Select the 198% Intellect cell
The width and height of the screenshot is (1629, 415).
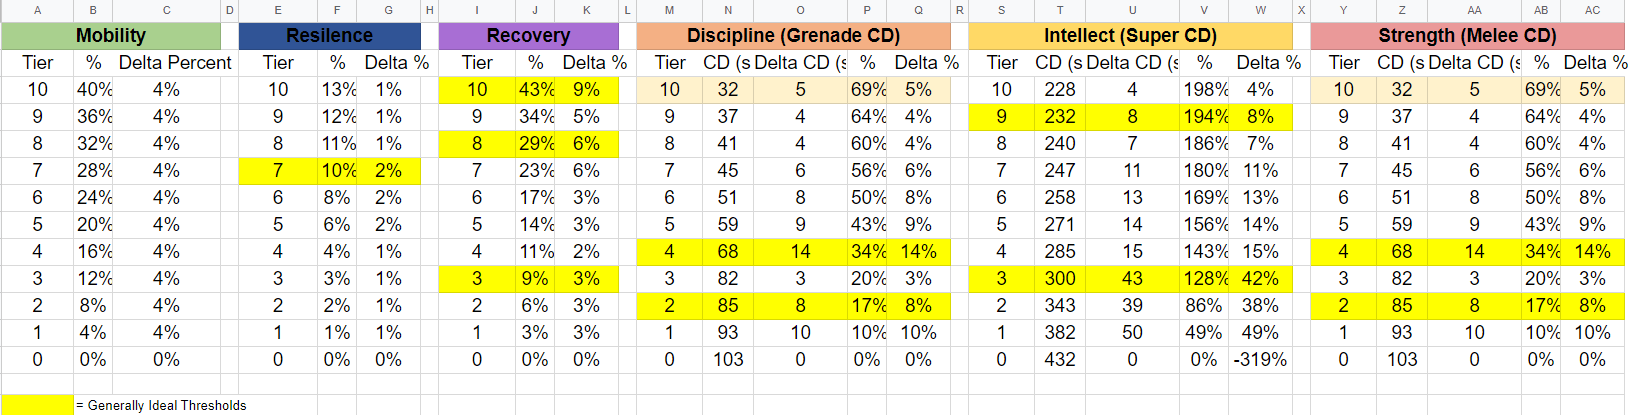(1205, 90)
